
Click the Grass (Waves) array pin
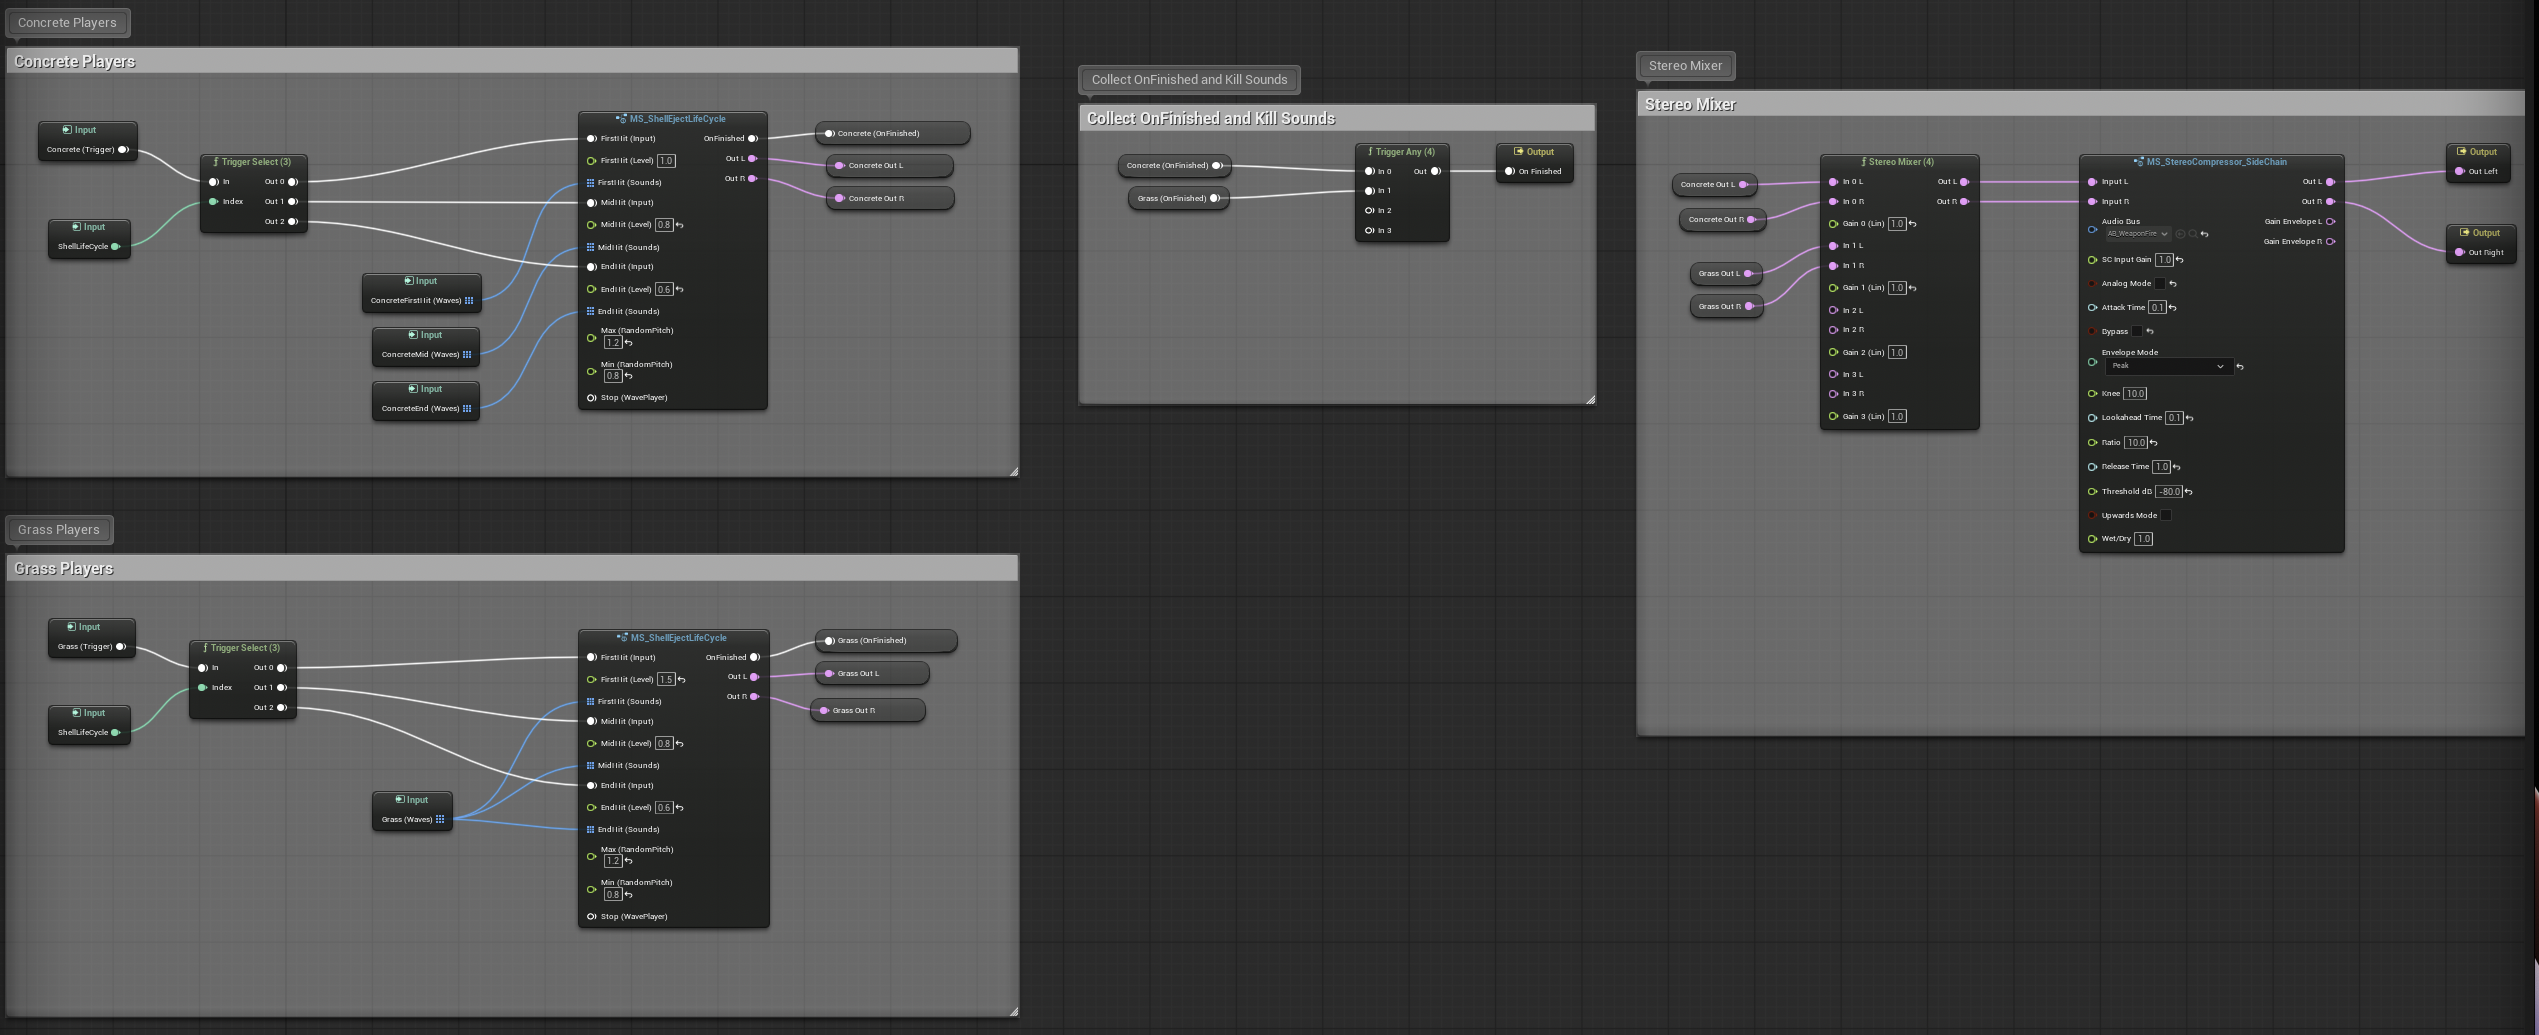tap(440, 820)
